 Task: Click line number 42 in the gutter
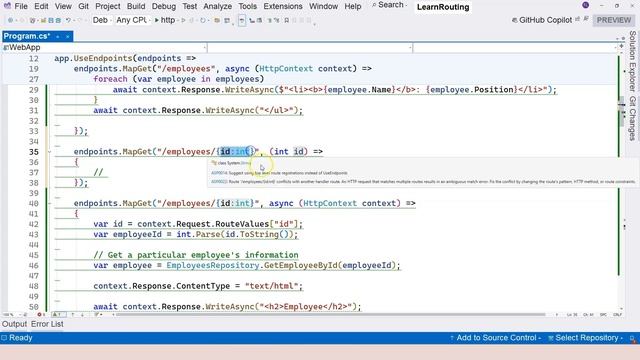(33, 224)
